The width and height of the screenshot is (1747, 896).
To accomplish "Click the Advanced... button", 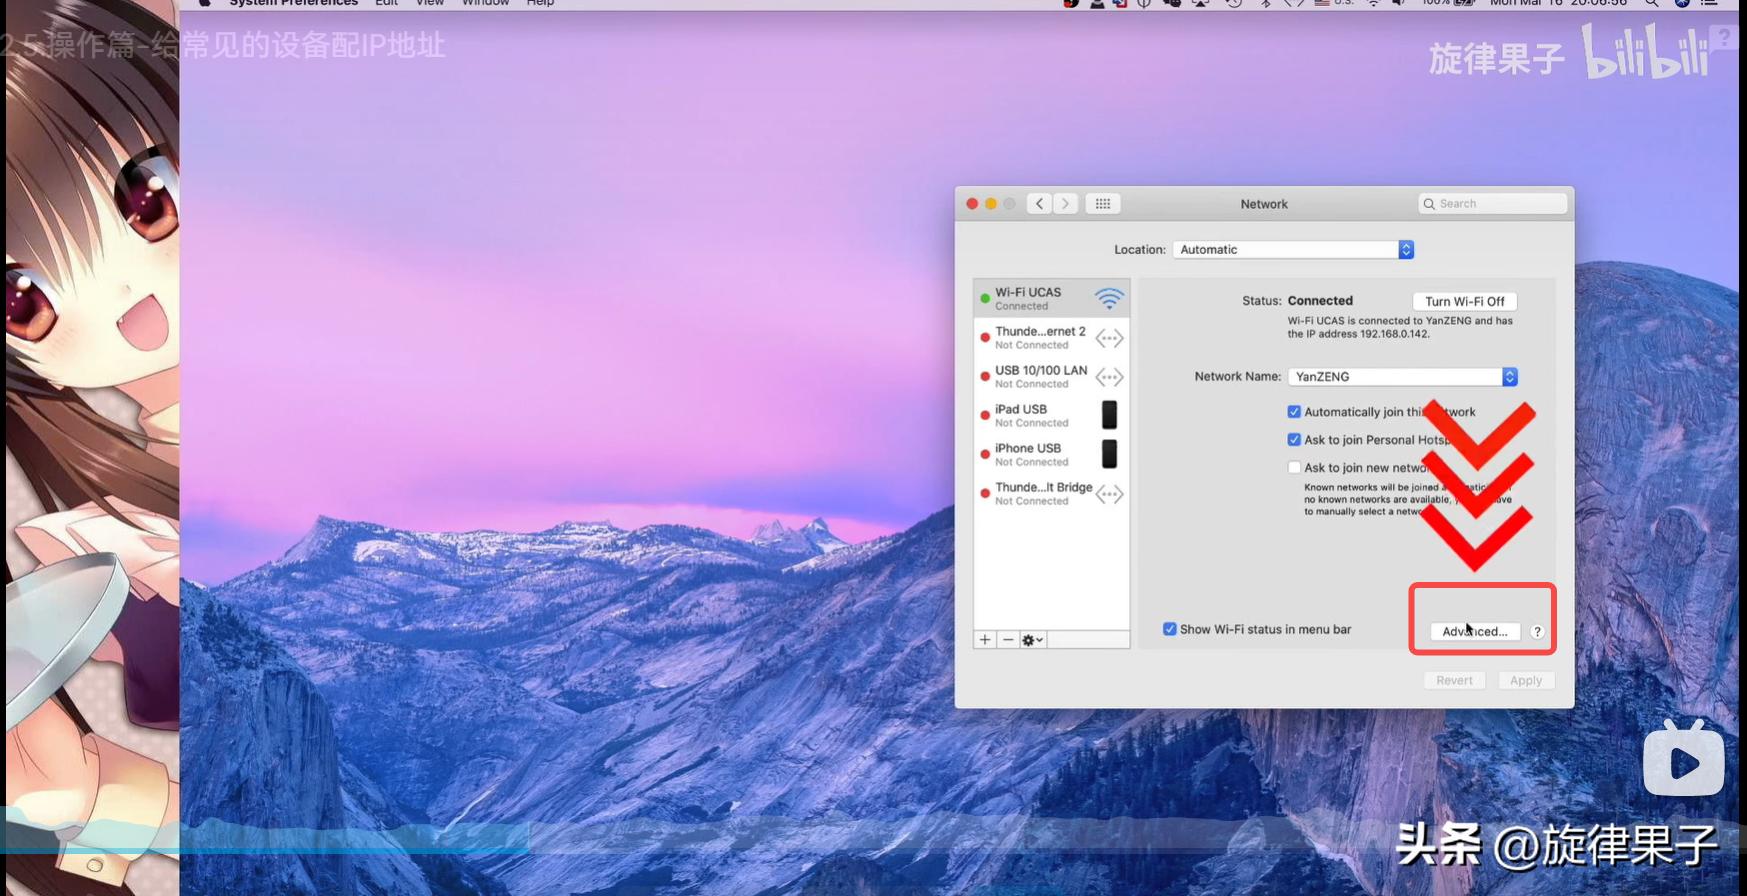I will point(1475,632).
